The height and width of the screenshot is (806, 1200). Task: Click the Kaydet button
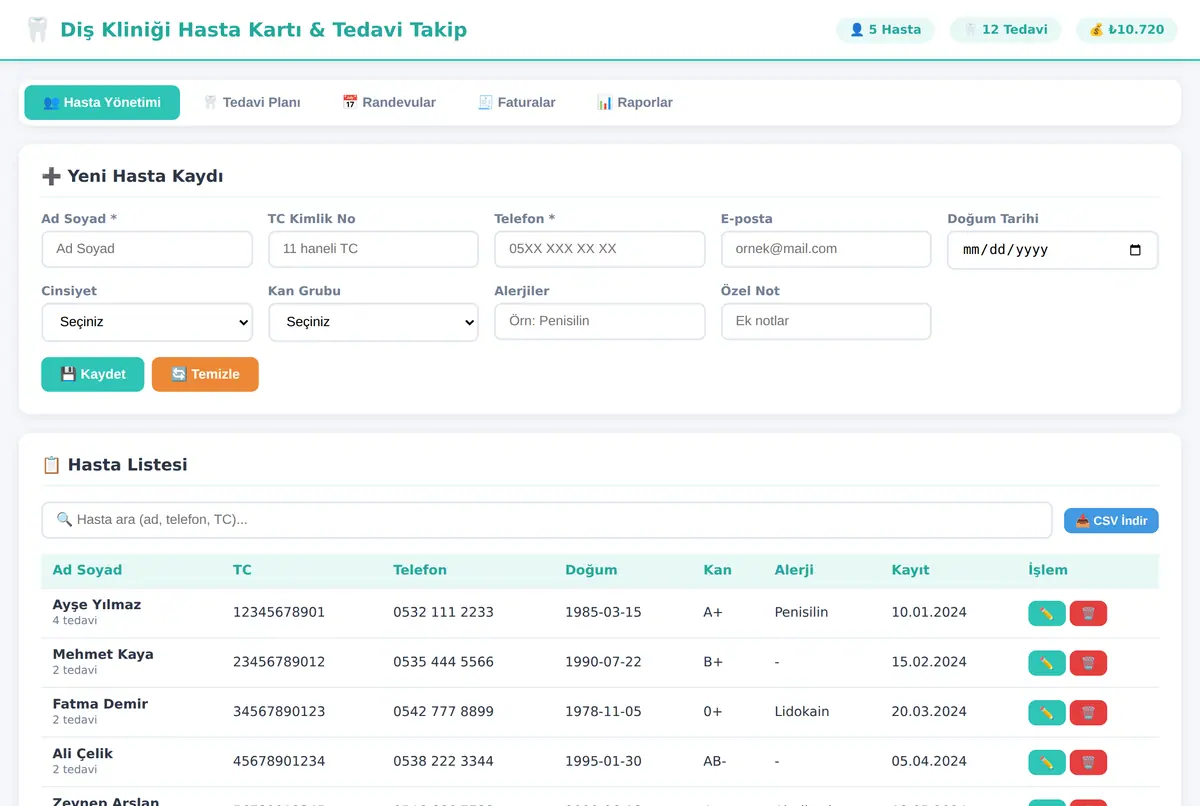(x=93, y=374)
